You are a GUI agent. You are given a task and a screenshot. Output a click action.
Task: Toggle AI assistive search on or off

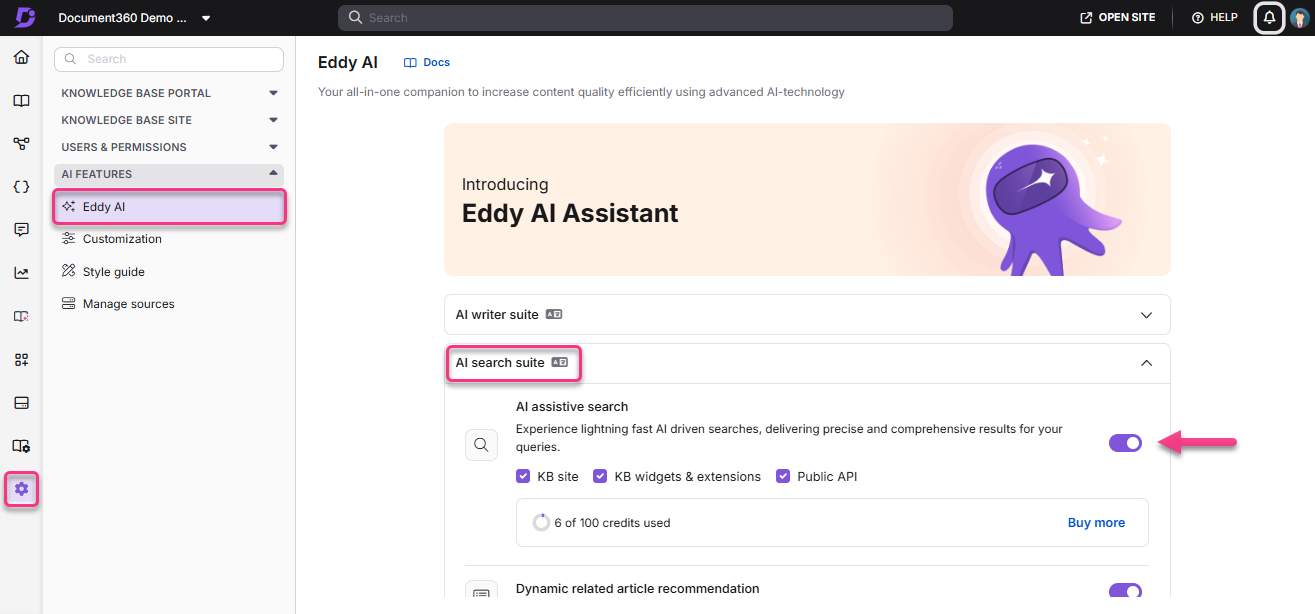(x=1125, y=443)
